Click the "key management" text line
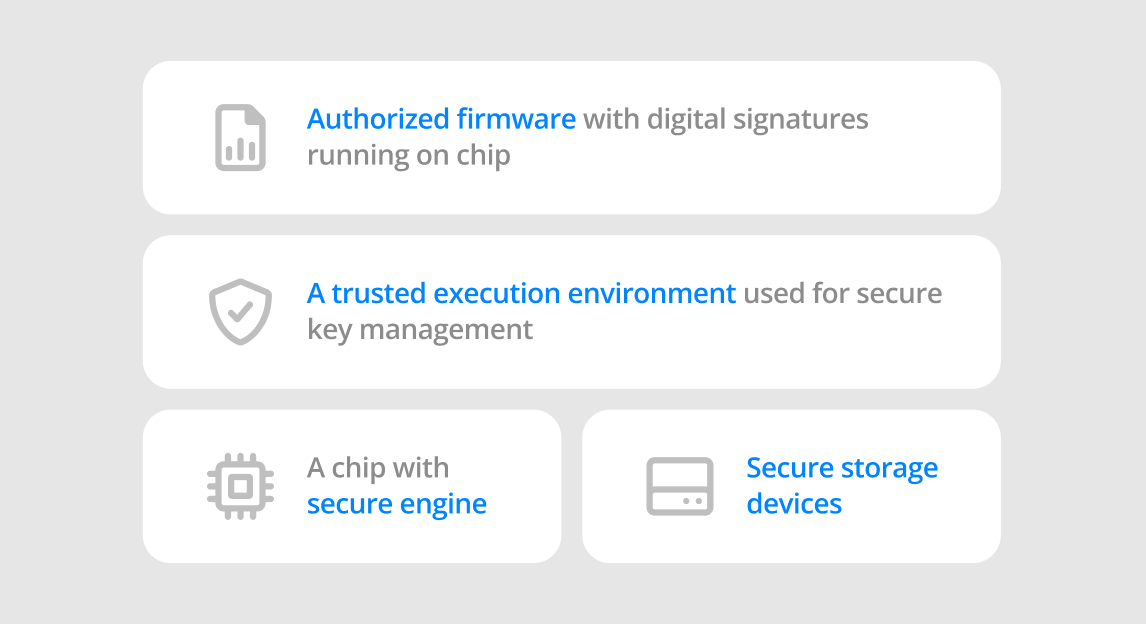The height and width of the screenshot is (624, 1146). (x=420, y=330)
